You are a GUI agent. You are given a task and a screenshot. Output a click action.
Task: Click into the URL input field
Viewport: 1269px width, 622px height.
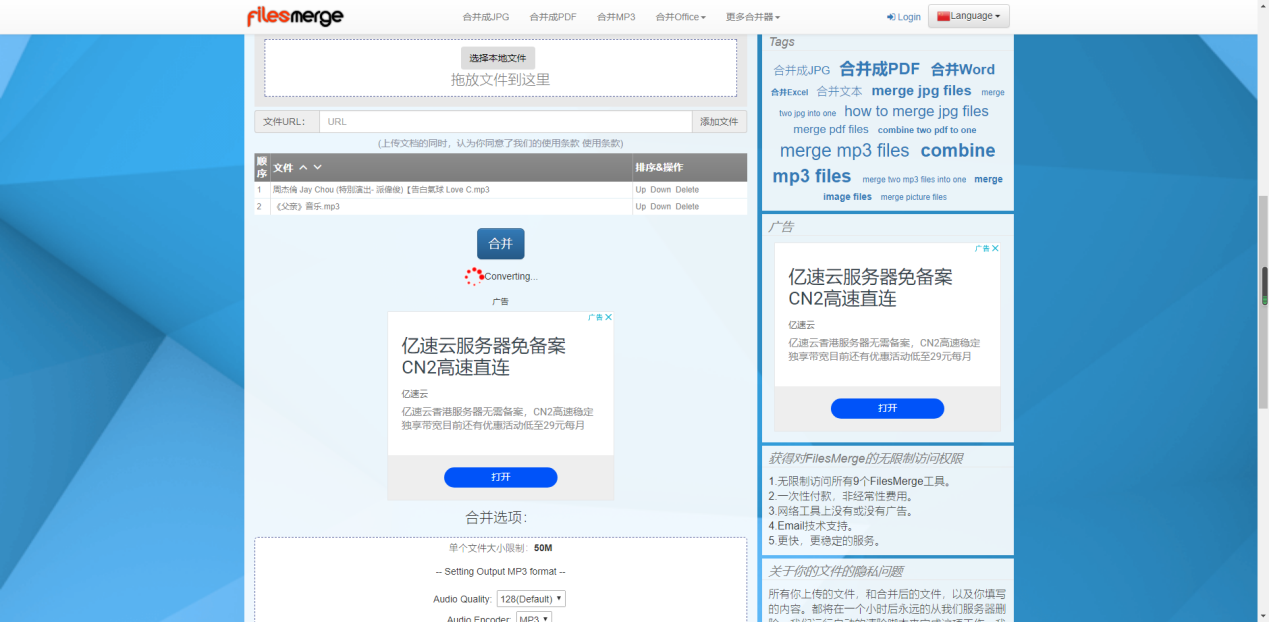point(505,121)
